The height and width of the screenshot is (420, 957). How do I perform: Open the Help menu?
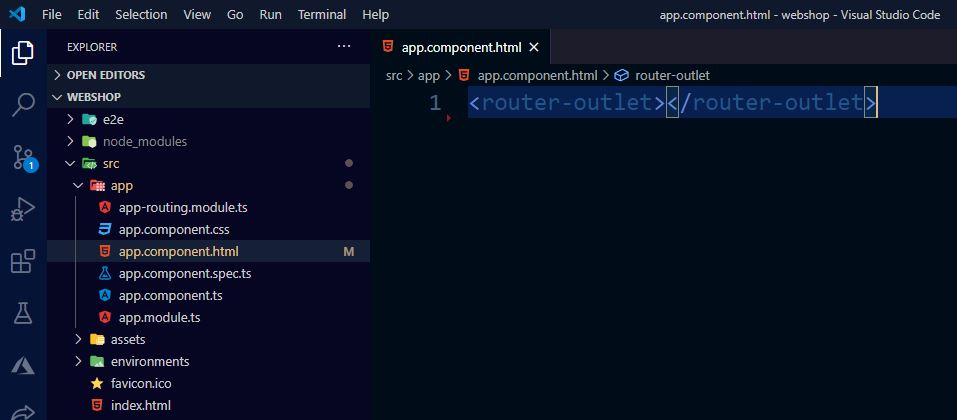click(x=375, y=15)
